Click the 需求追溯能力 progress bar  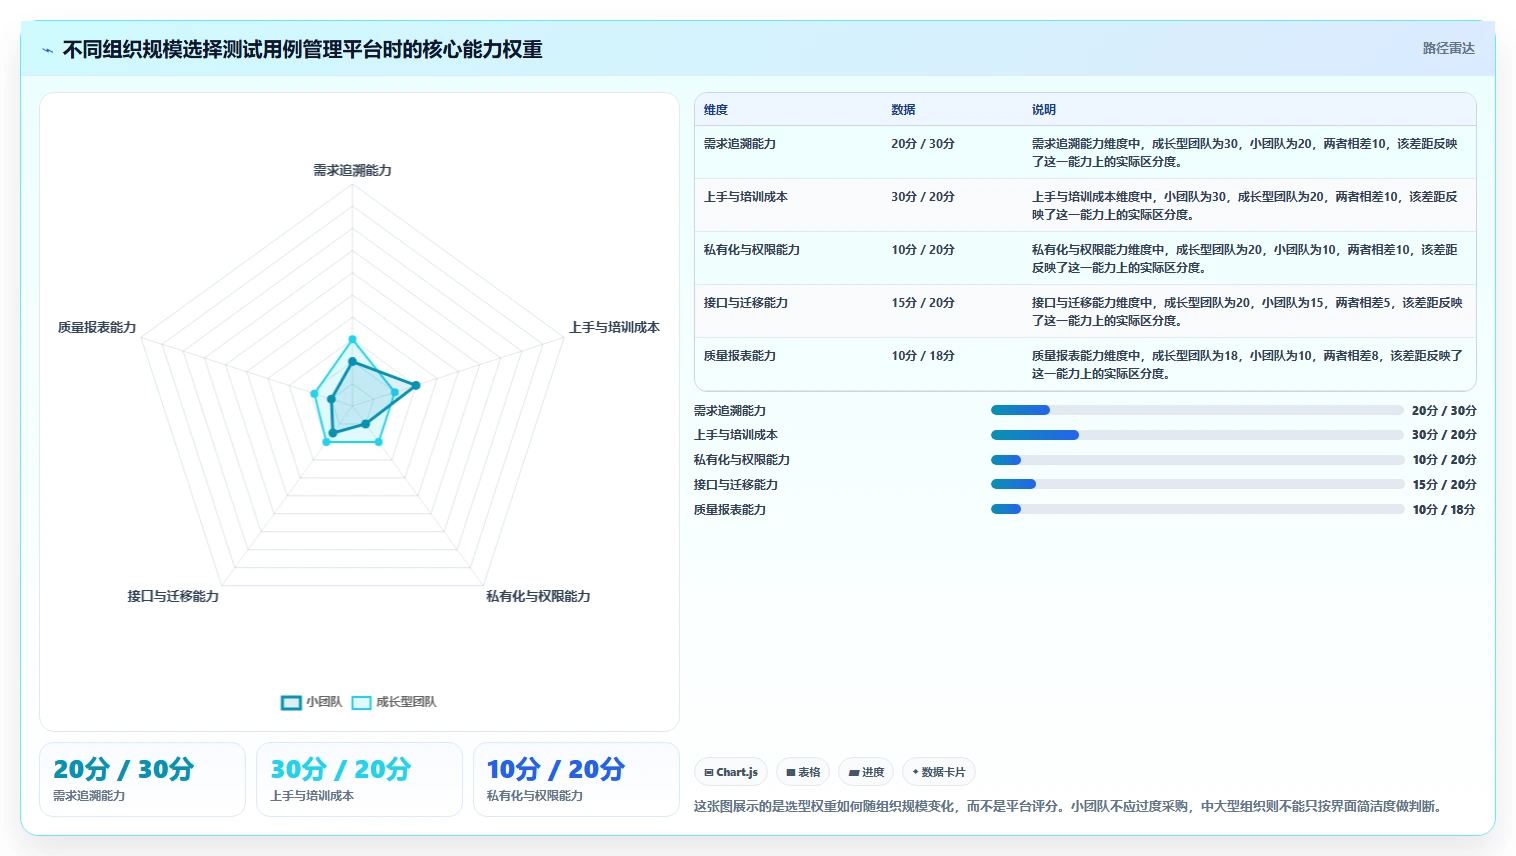(1197, 410)
